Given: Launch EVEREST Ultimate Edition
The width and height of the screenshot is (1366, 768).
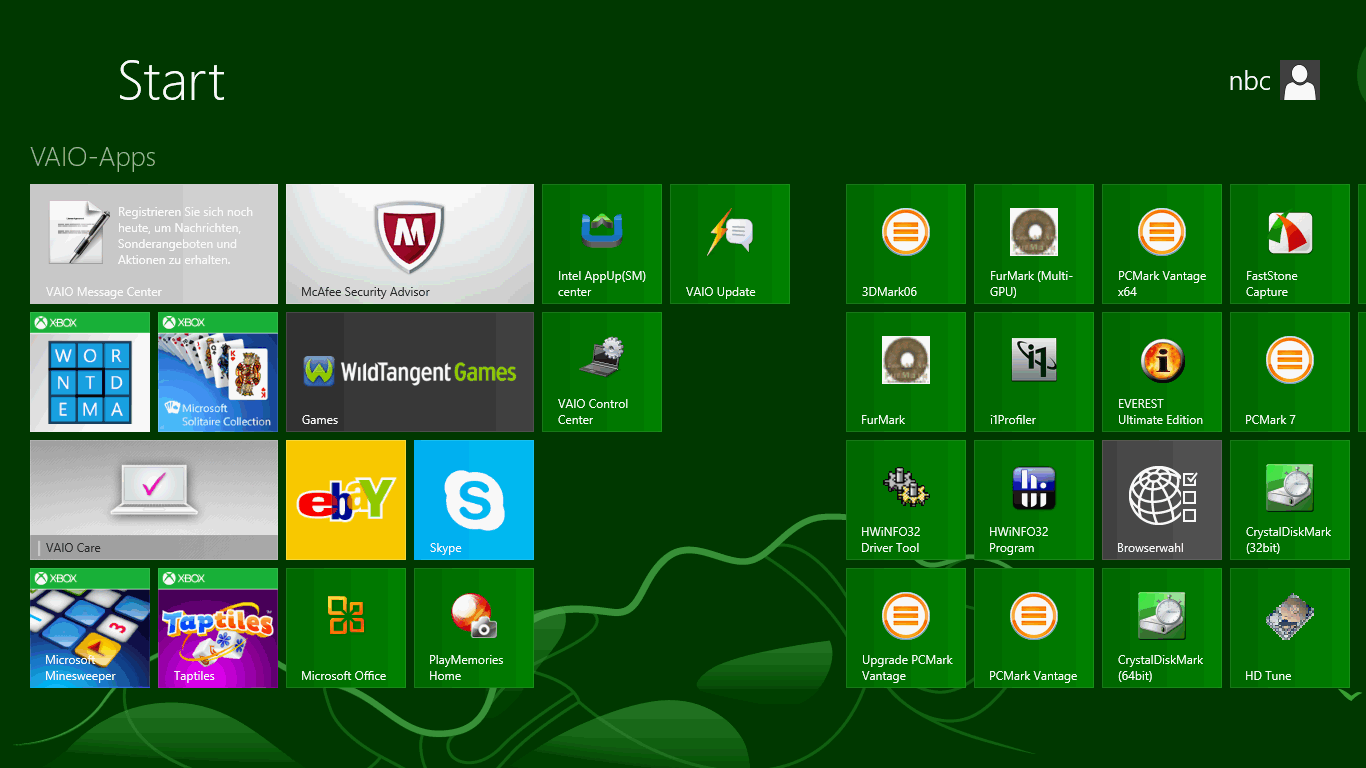Looking at the screenshot, I should 1162,372.
